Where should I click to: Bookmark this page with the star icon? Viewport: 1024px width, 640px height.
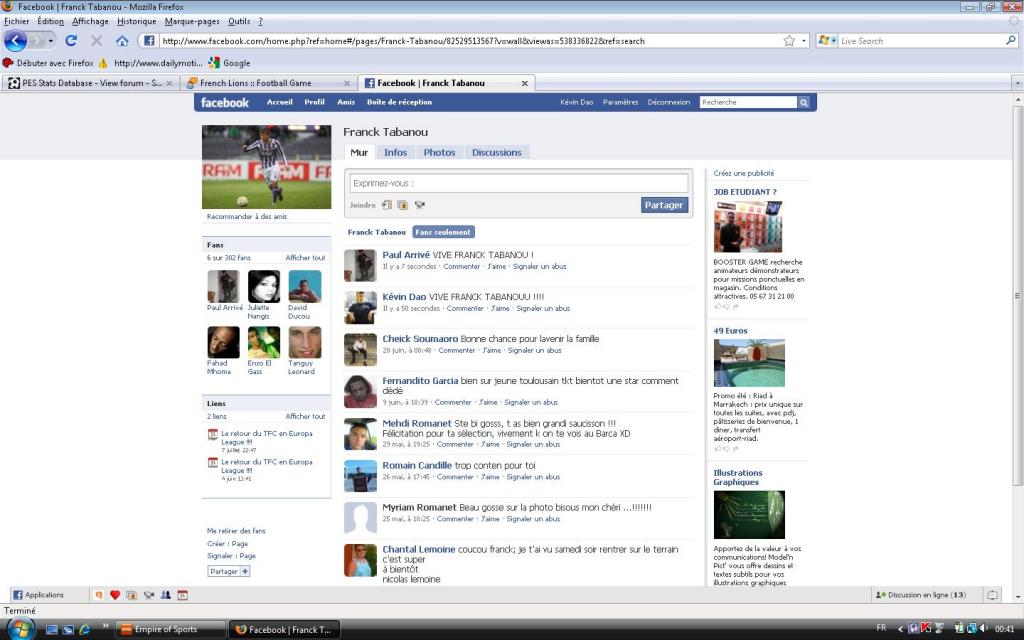point(789,40)
